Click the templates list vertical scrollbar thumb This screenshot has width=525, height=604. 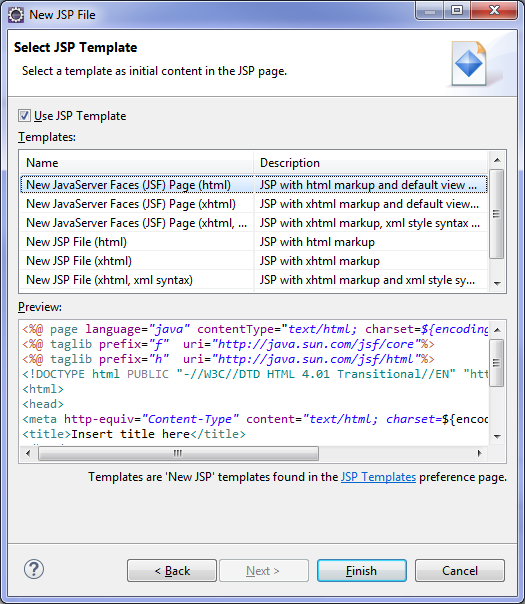point(497,214)
